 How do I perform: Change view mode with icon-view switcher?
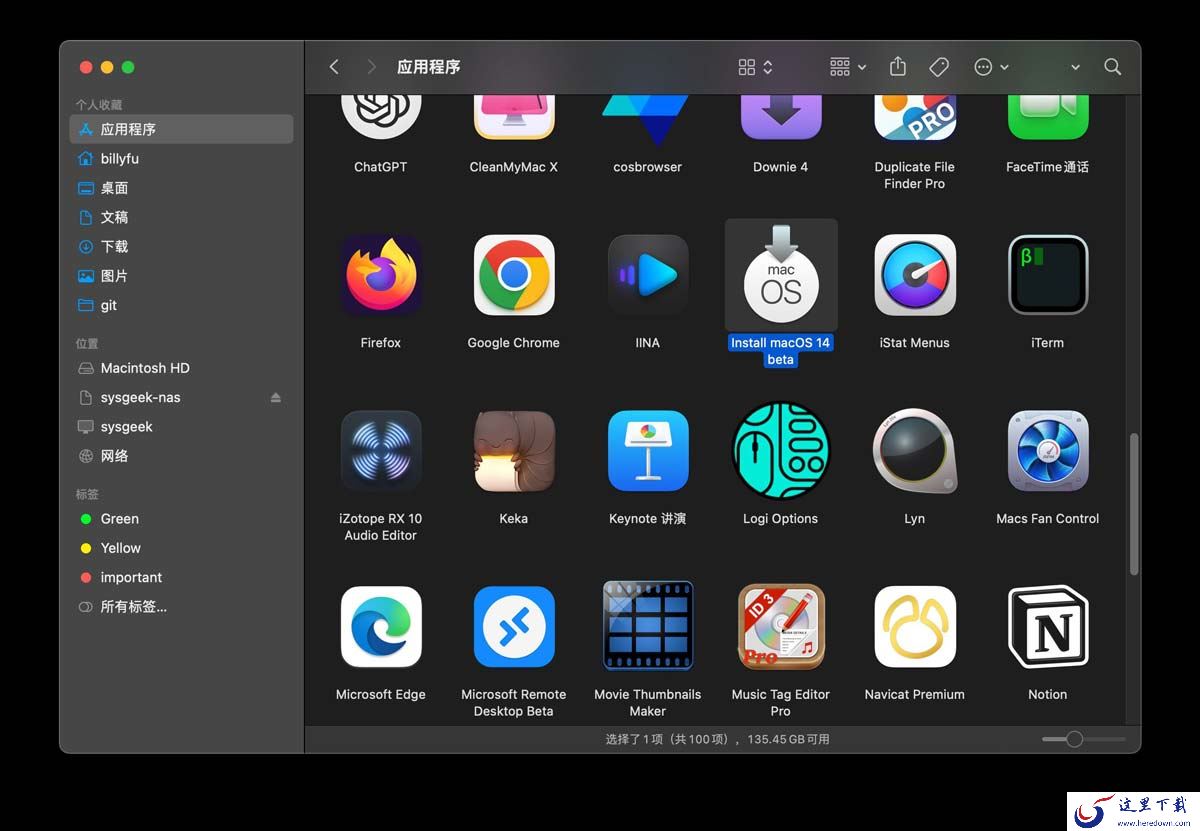point(755,67)
